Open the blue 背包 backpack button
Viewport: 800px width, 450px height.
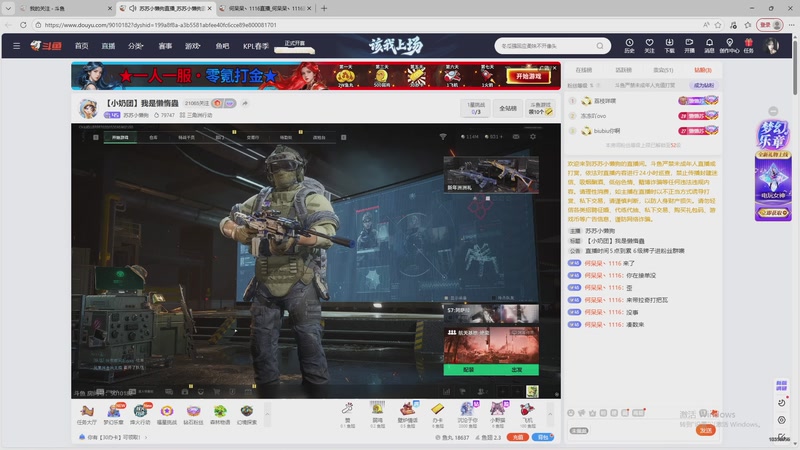543,437
